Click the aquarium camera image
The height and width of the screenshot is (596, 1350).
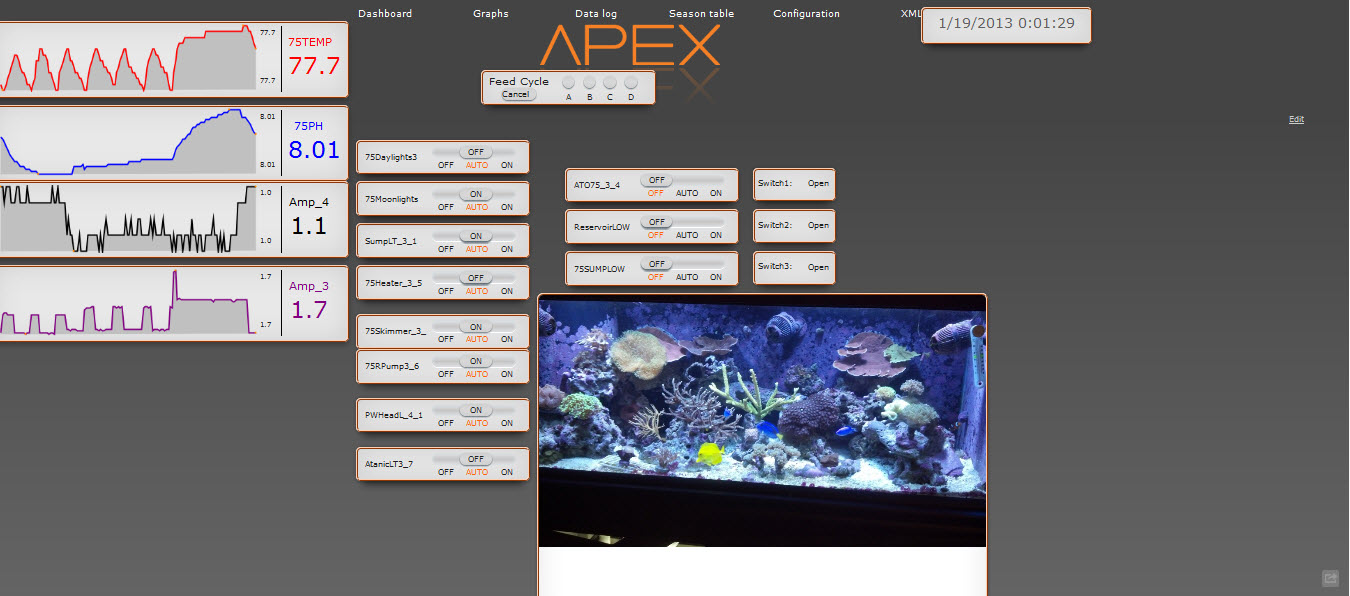tap(762, 420)
